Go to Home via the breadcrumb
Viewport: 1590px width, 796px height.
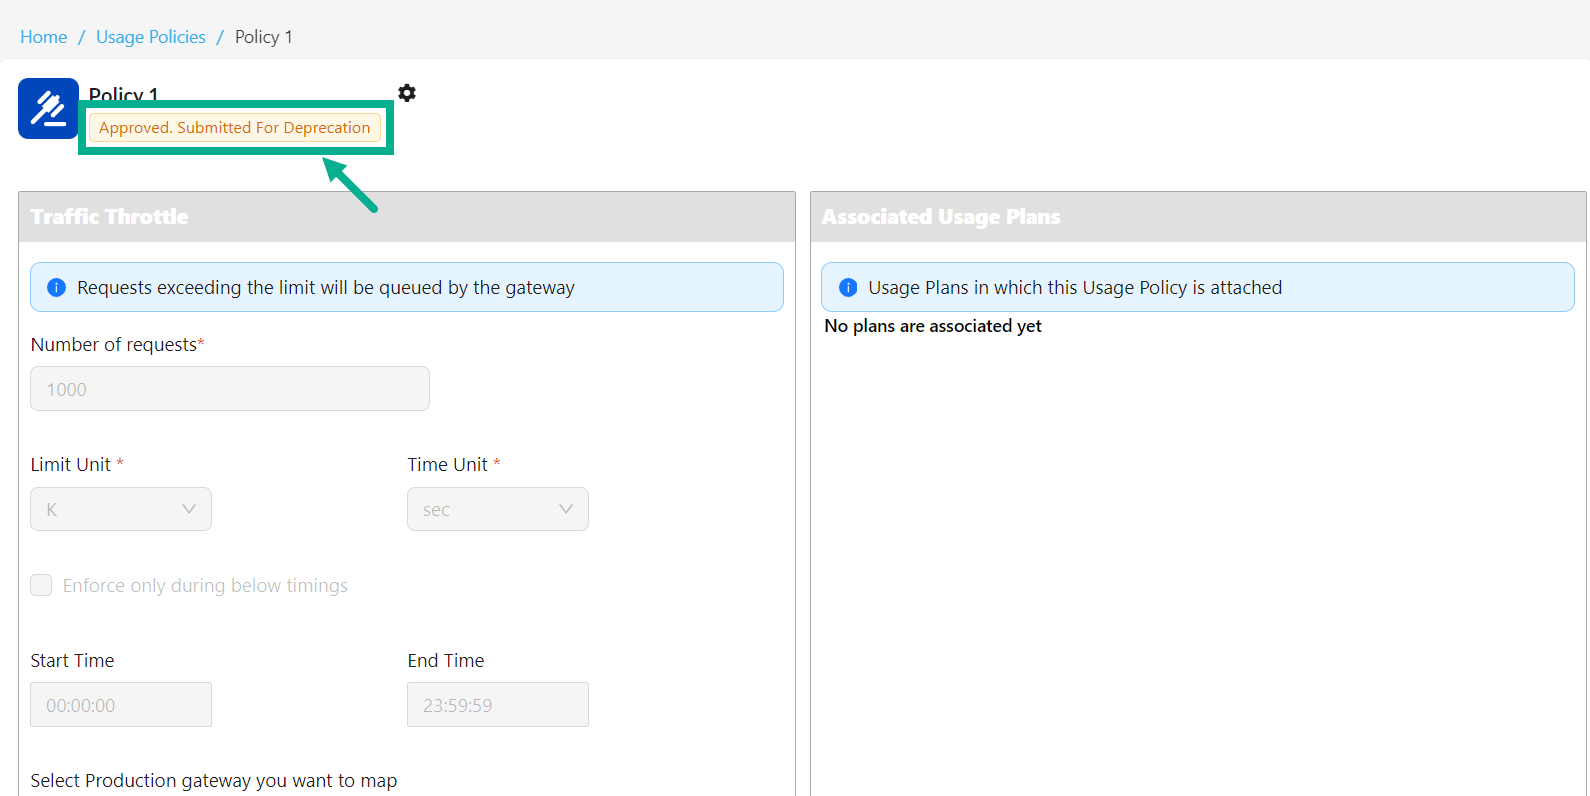pos(44,37)
